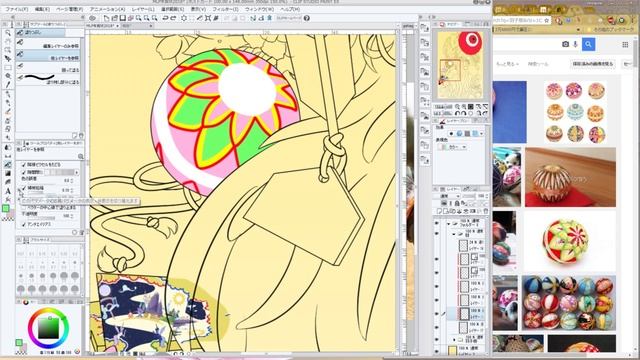Select the 他レイヤーを参照 fill sub tool
Image resolution: width=640 pixels, height=360 pixels.
[x=48, y=56]
